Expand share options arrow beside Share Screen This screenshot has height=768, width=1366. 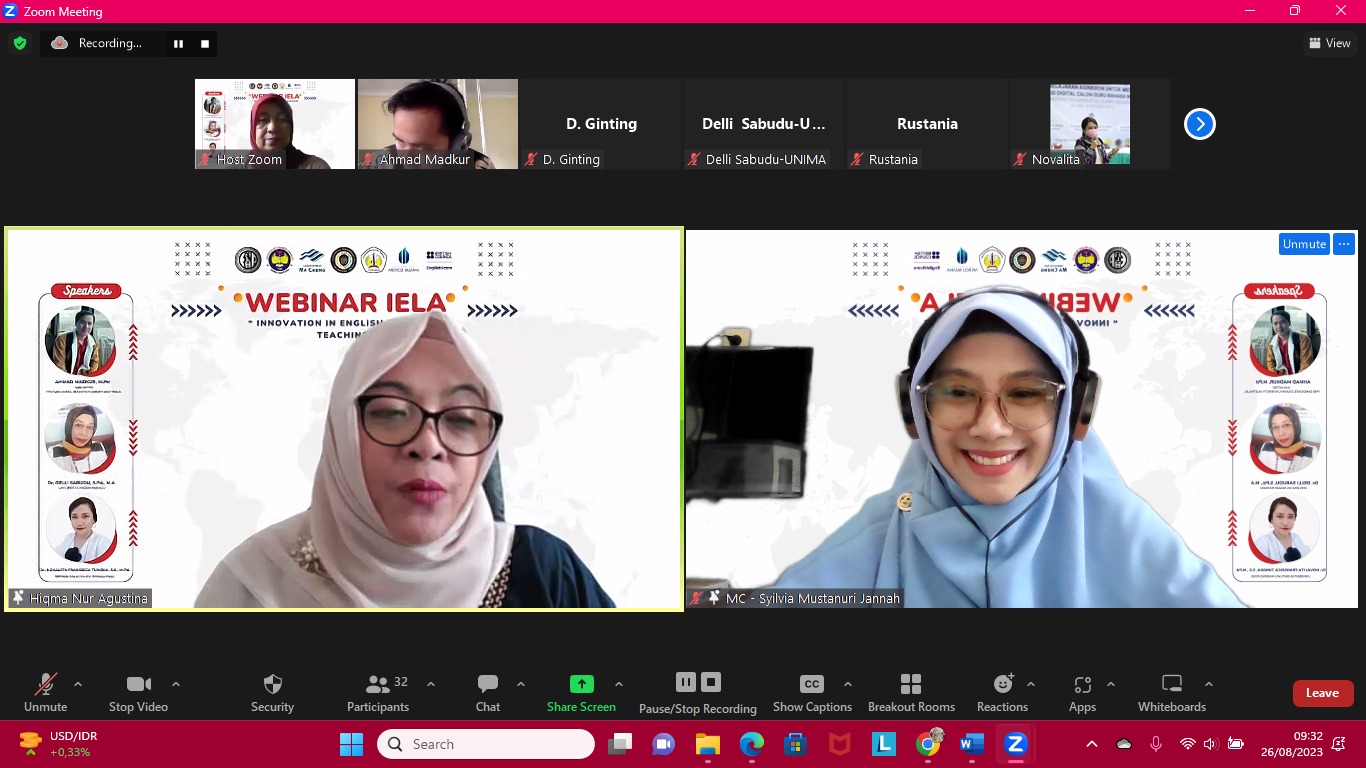click(x=619, y=684)
